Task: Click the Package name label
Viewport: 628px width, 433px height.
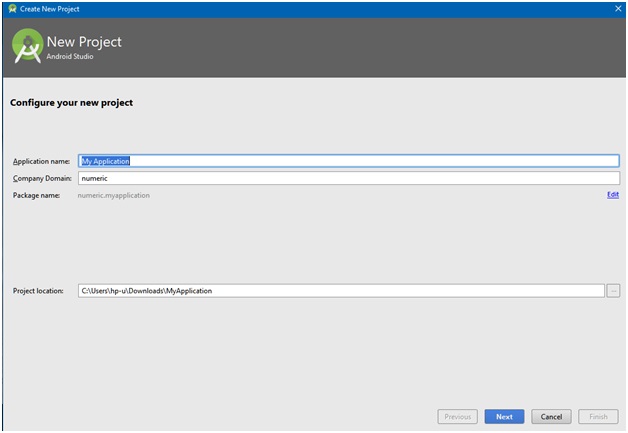Action: coord(35,195)
